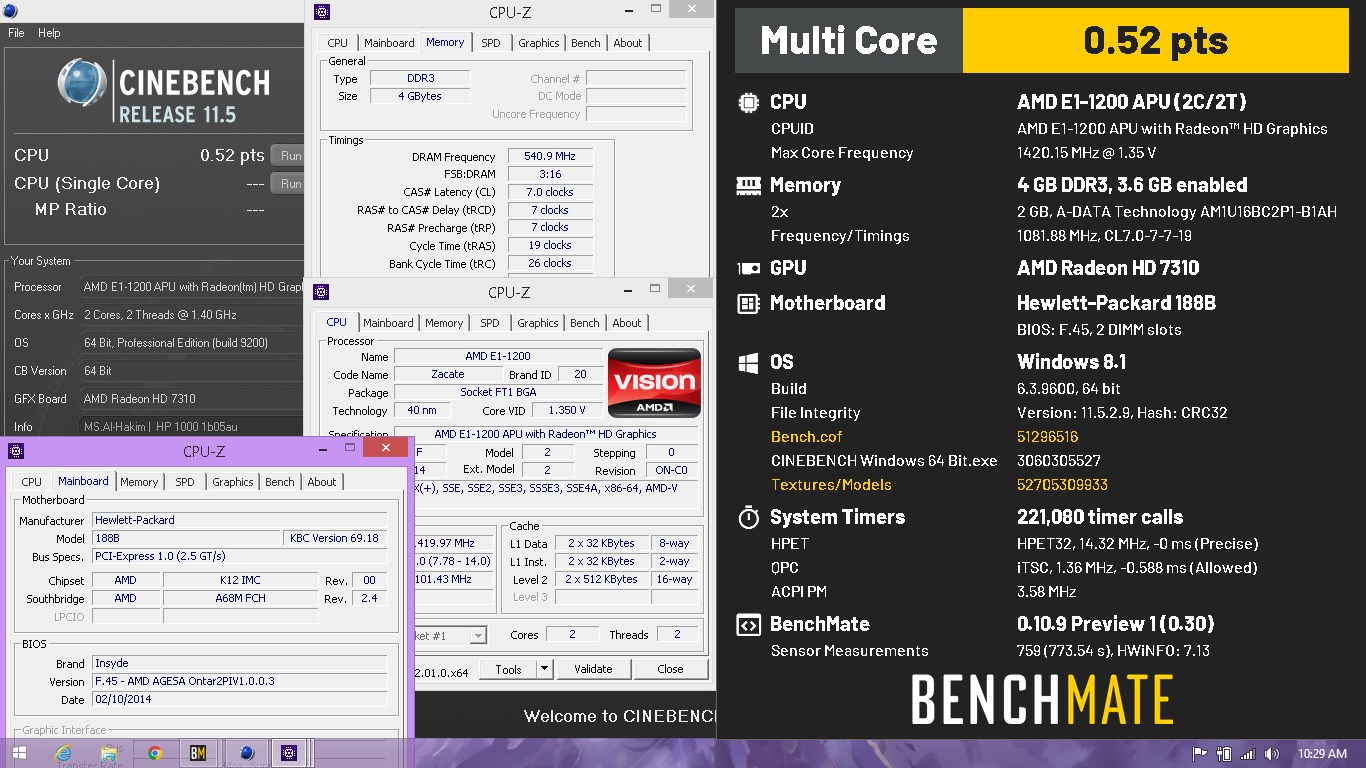Click CPU-Z chip icon of purple Mainboard window
This screenshot has height=768, width=1366.
(15, 451)
